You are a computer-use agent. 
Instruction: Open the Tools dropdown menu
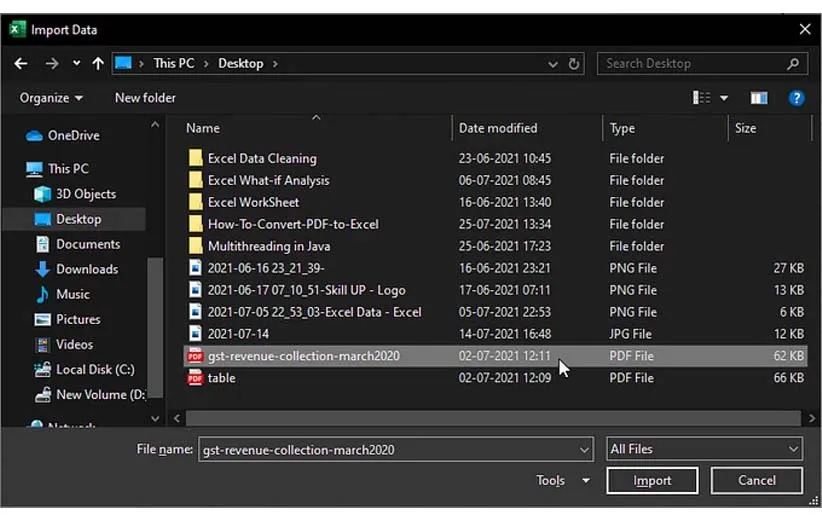tap(562, 481)
